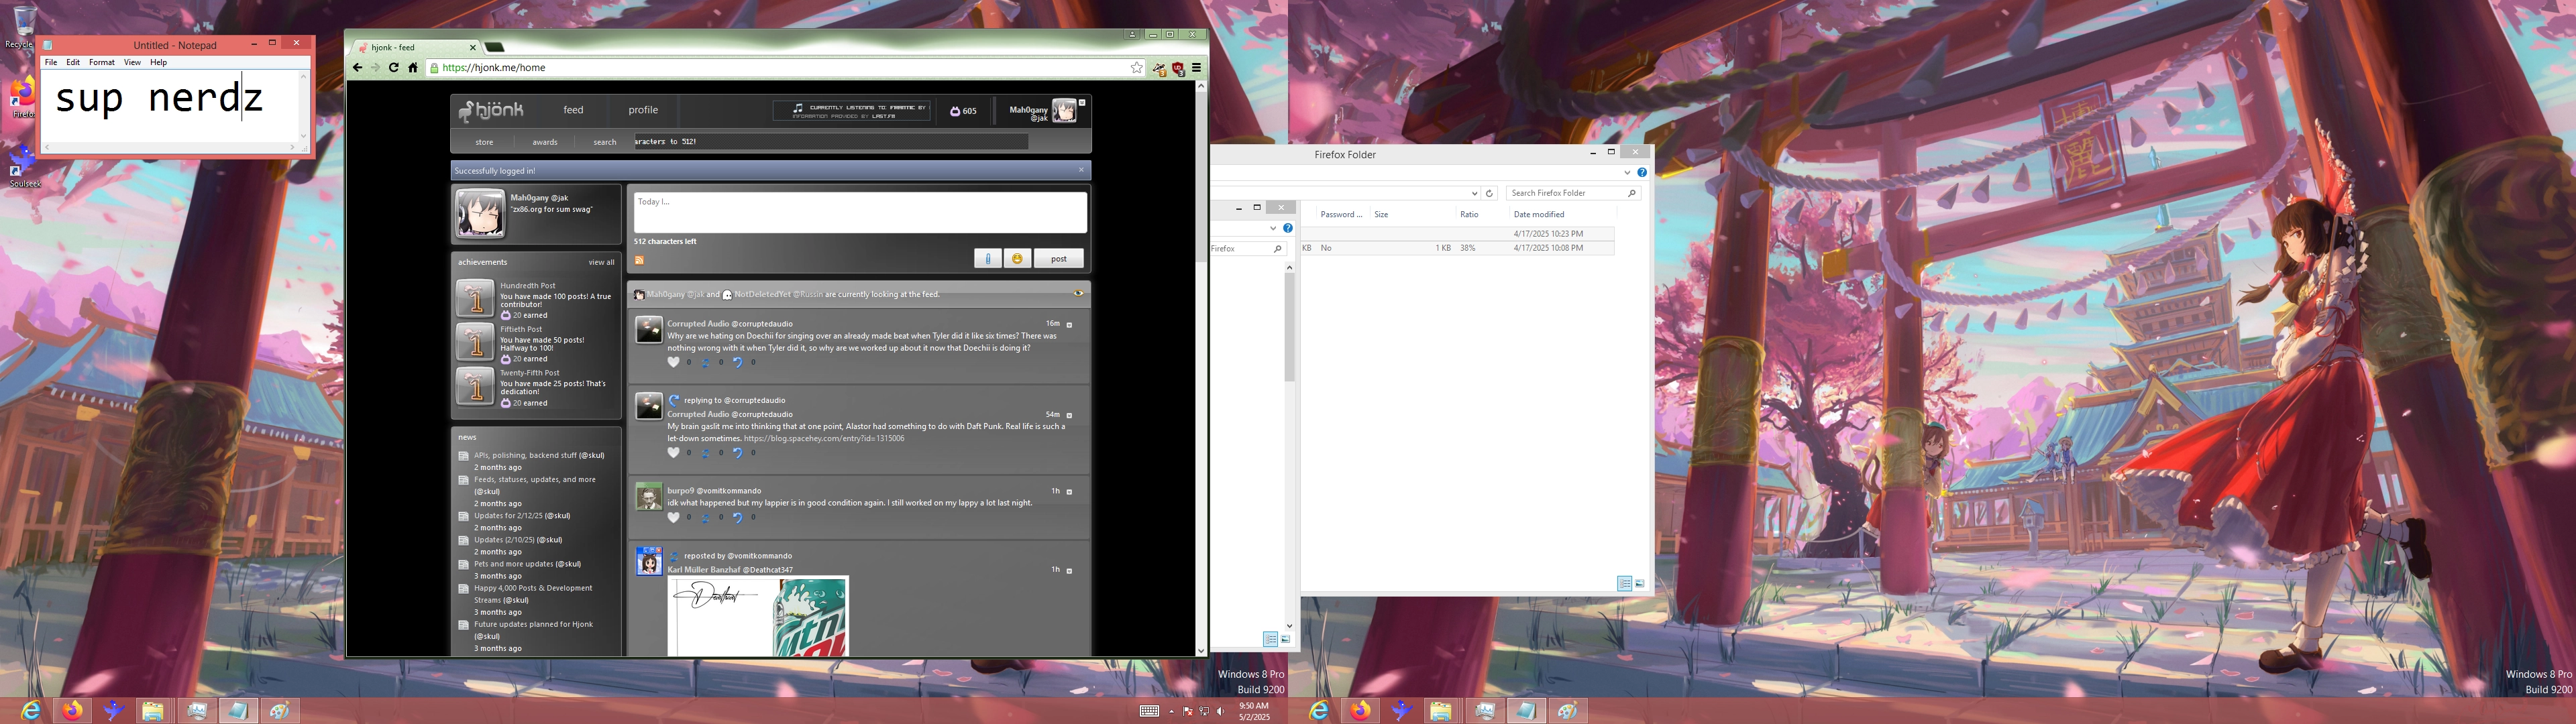Screen dimensions: 2576x724
Task: Click the Chrome back arrow
Action: (357, 68)
